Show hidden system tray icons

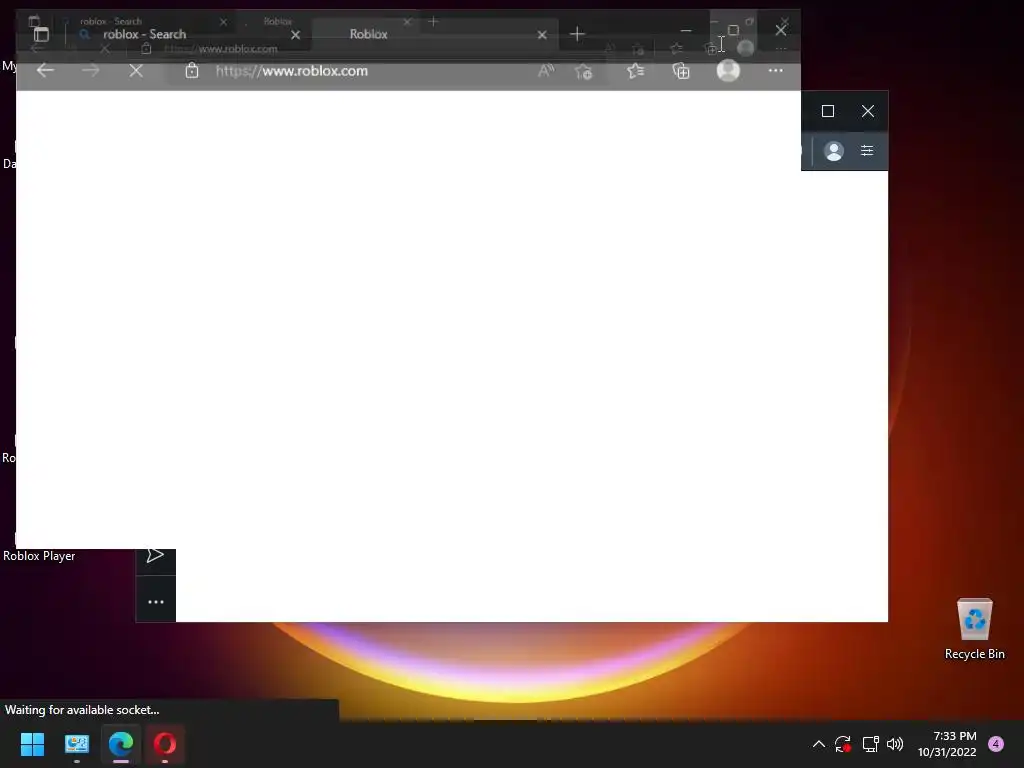(818, 744)
